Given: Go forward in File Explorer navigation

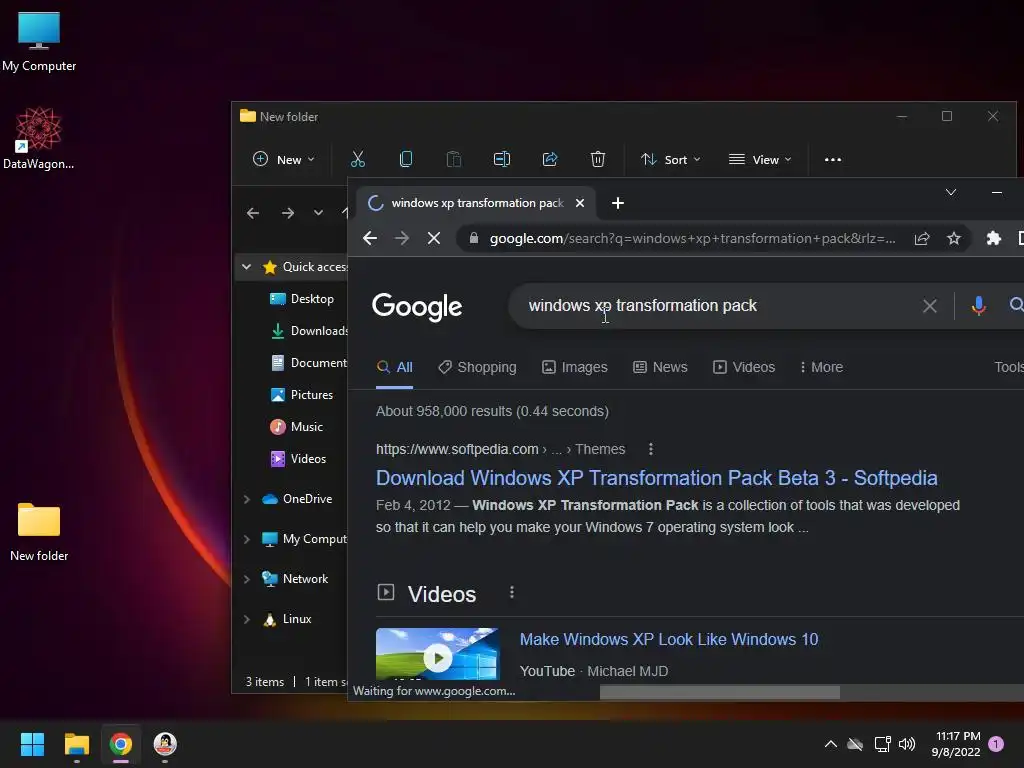Looking at the screenshot, I should click(x=287, y=213).
